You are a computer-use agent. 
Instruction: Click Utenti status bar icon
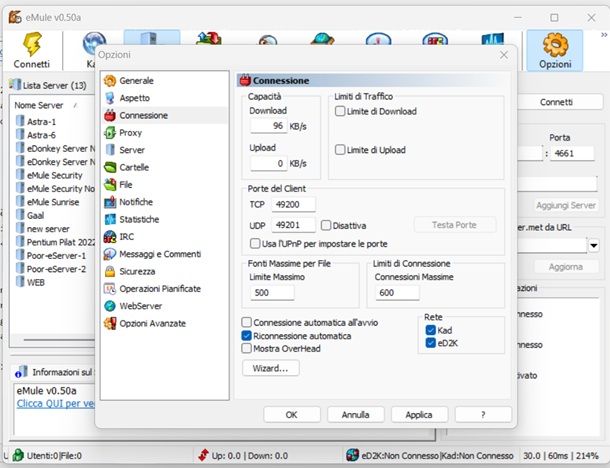click(18, 455)
